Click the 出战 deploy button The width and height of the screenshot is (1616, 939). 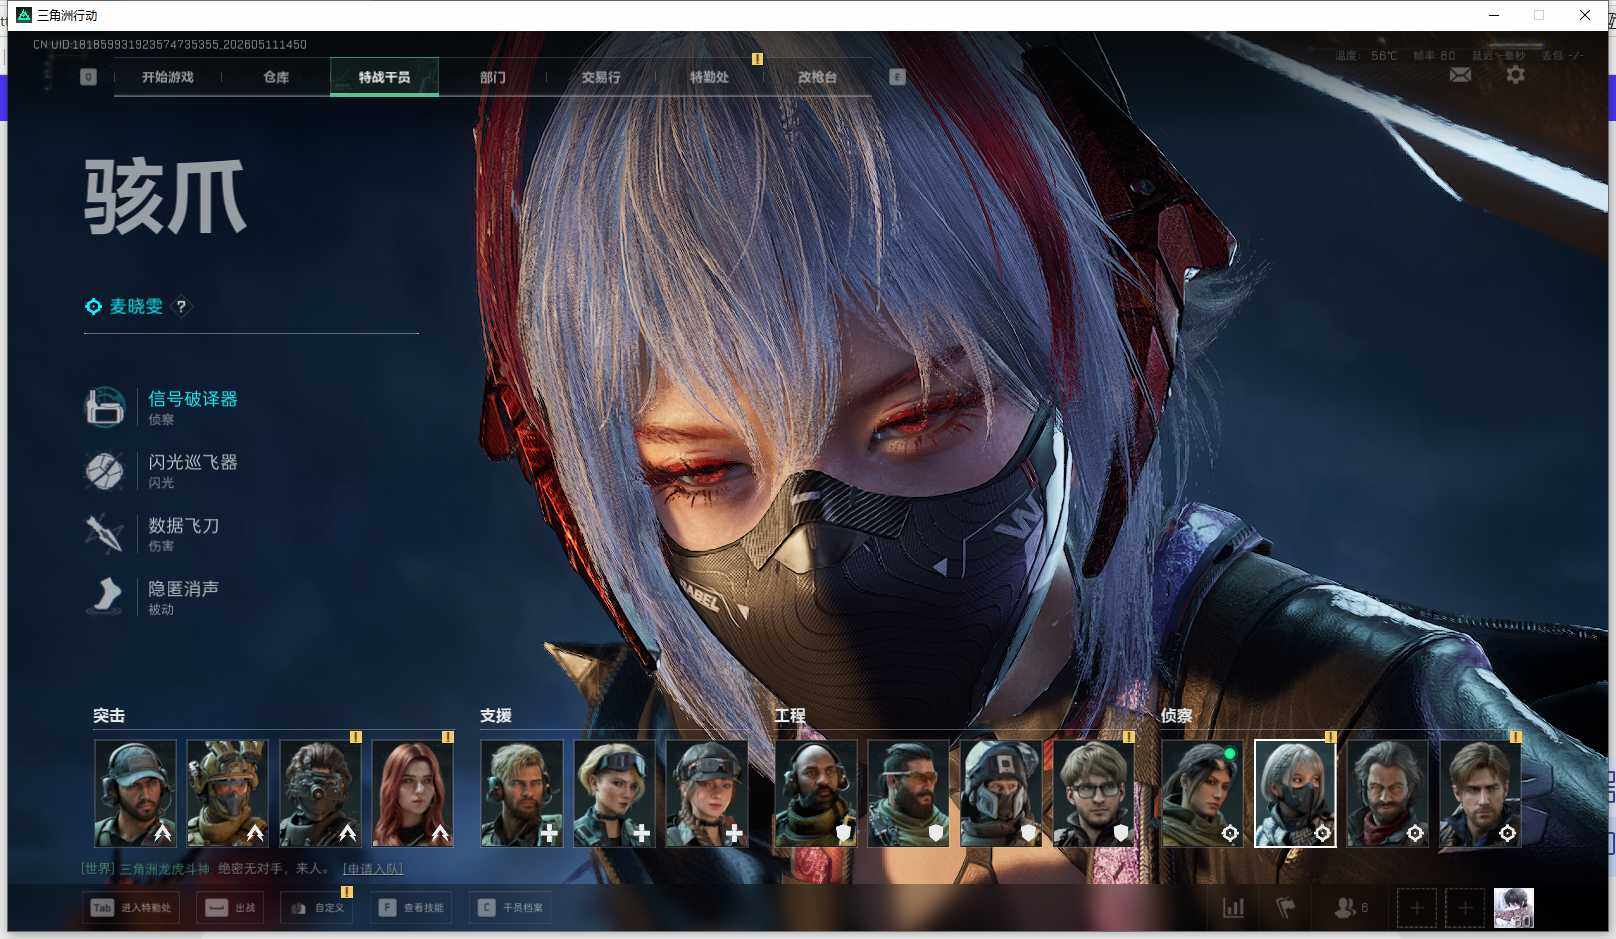(231, 908)
